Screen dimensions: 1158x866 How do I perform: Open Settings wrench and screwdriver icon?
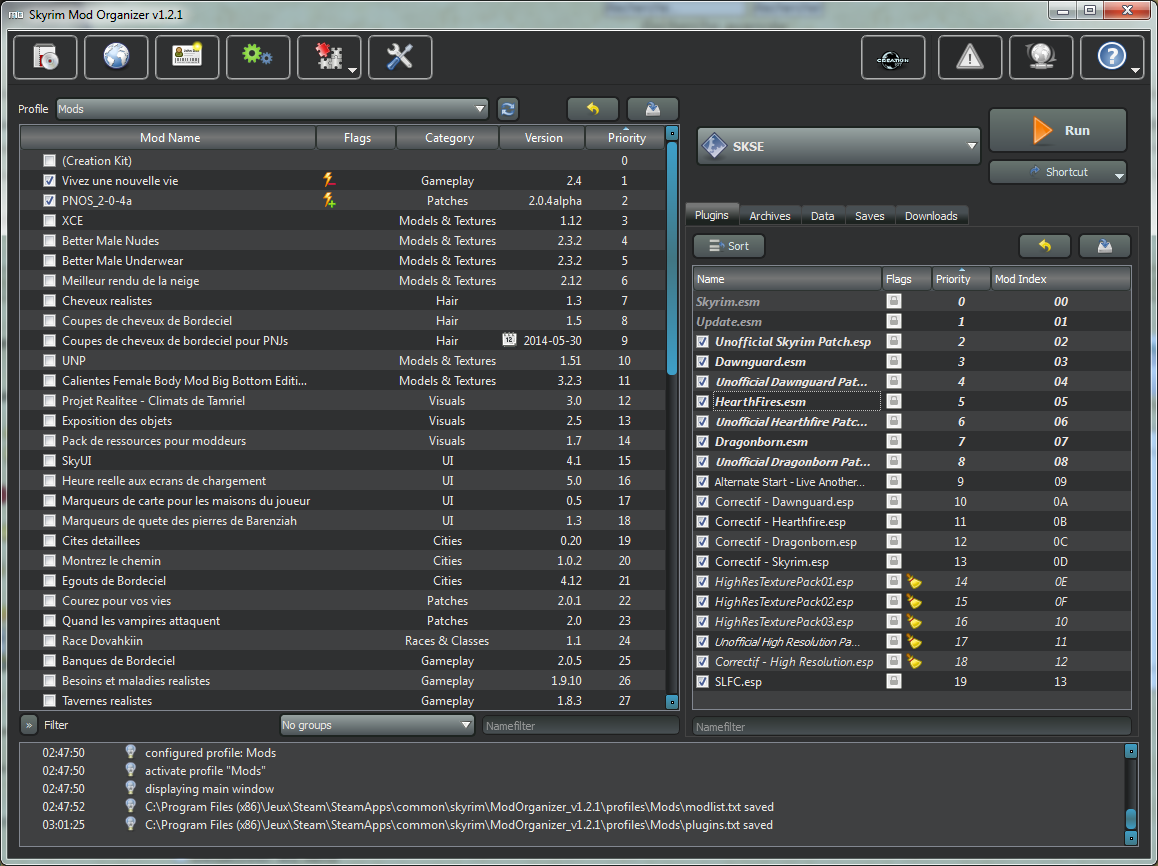tap(400, 57)
